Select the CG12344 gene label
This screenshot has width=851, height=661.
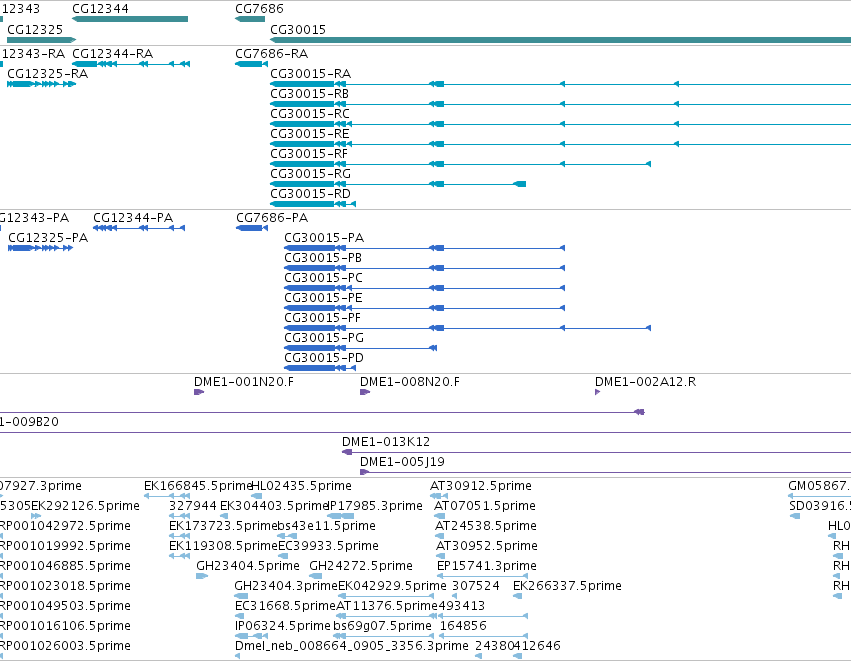pyautogui.click(x=100, y=9)
